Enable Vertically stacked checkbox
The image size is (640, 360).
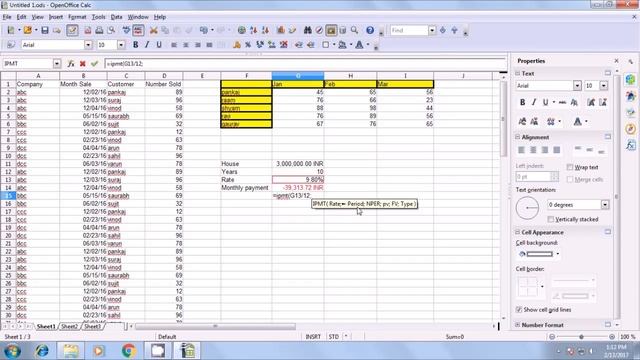pos(551,219)
